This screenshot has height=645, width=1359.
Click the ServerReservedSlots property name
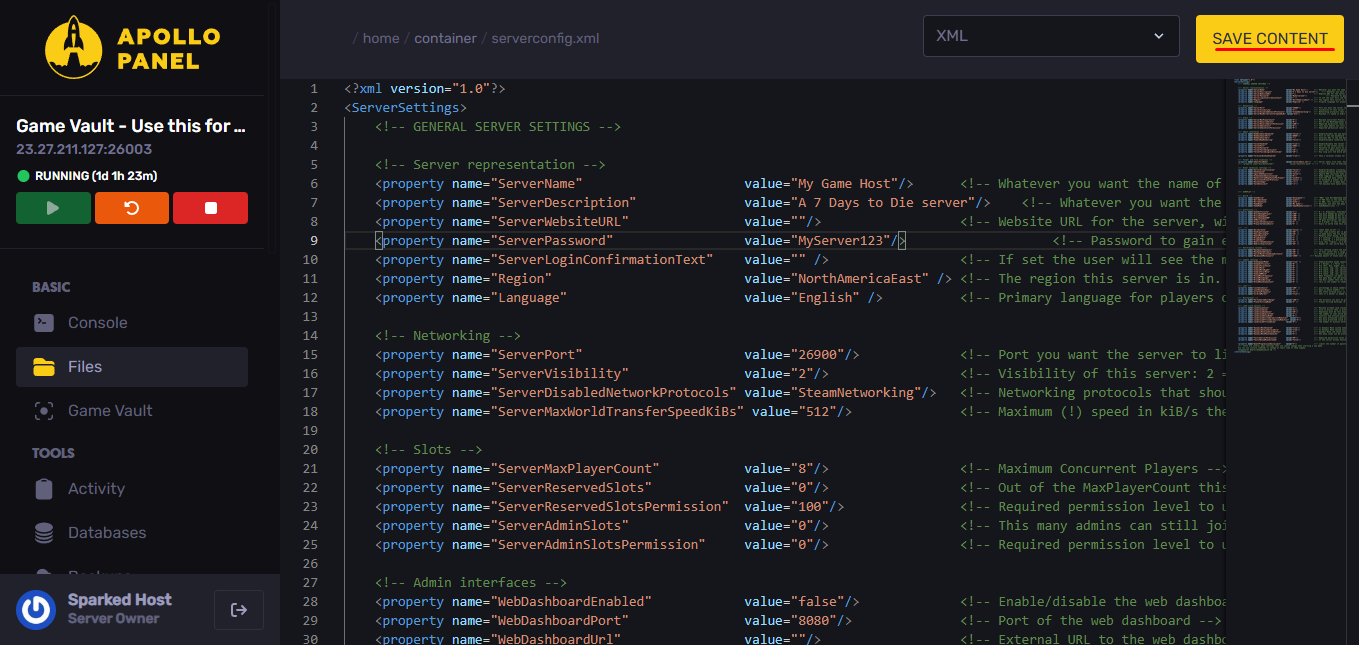click(570, 488)
